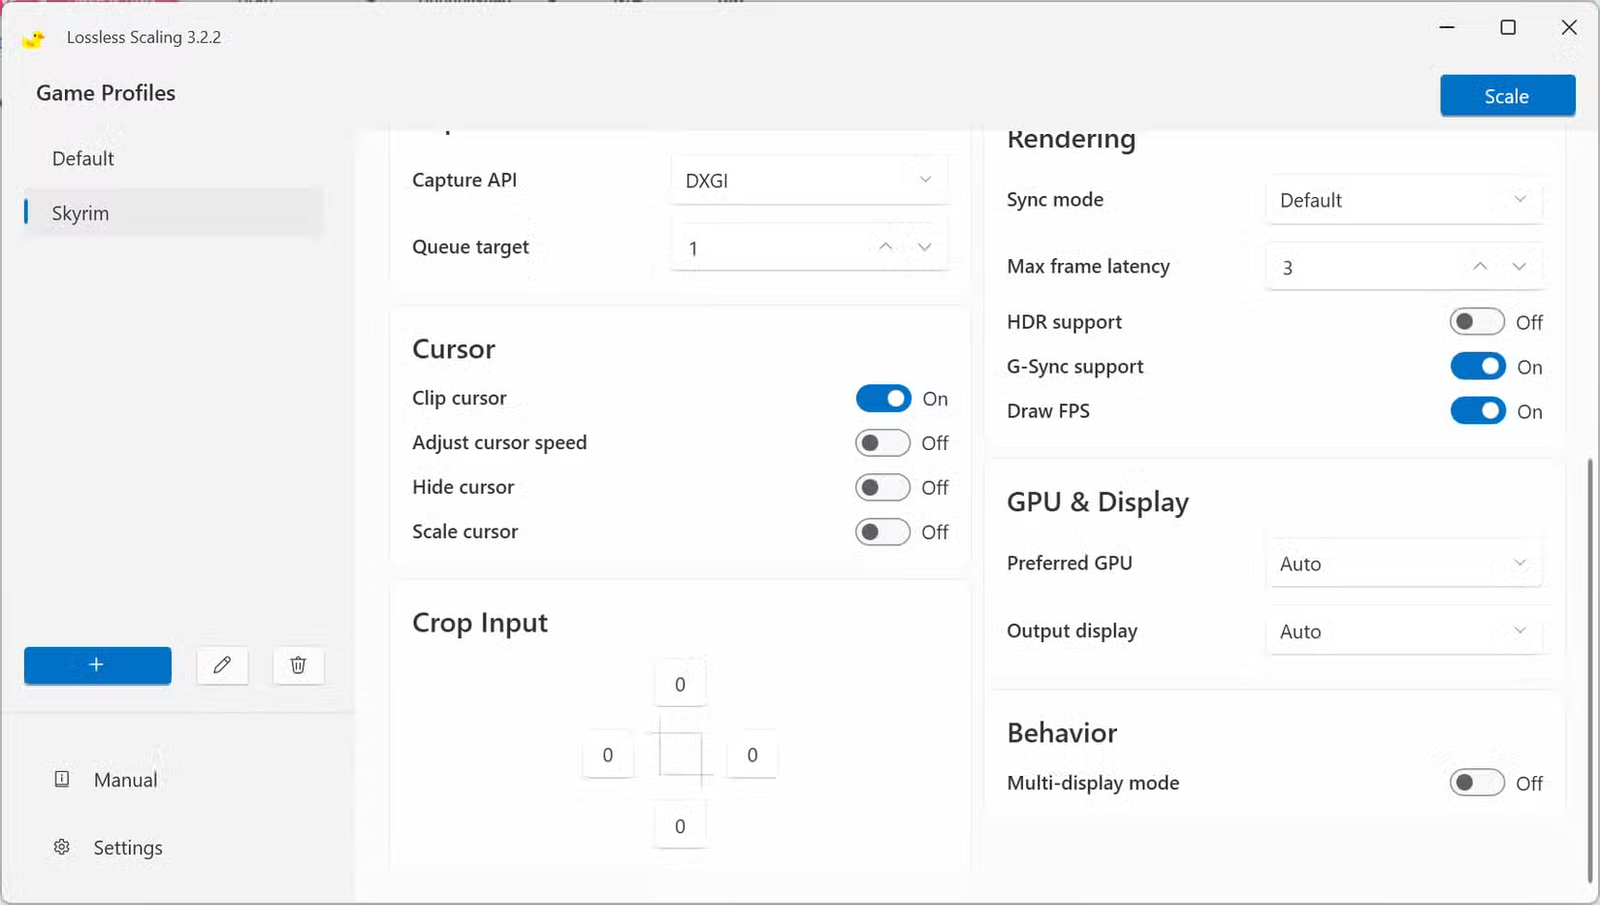Click the Manual book icon
Screen dimensions: 1600x905
point(62,779)
